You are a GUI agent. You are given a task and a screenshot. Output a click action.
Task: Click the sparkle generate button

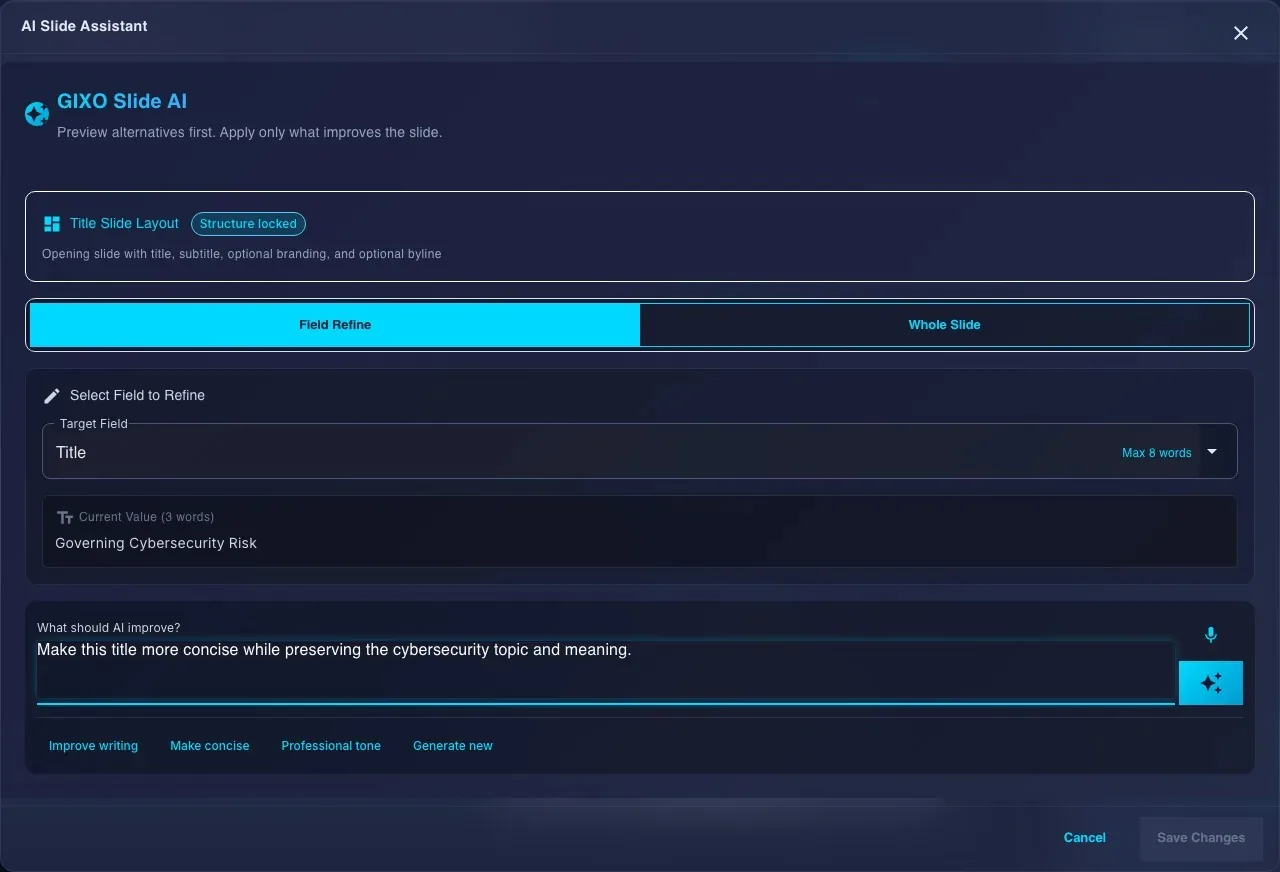pos(1210,683)
